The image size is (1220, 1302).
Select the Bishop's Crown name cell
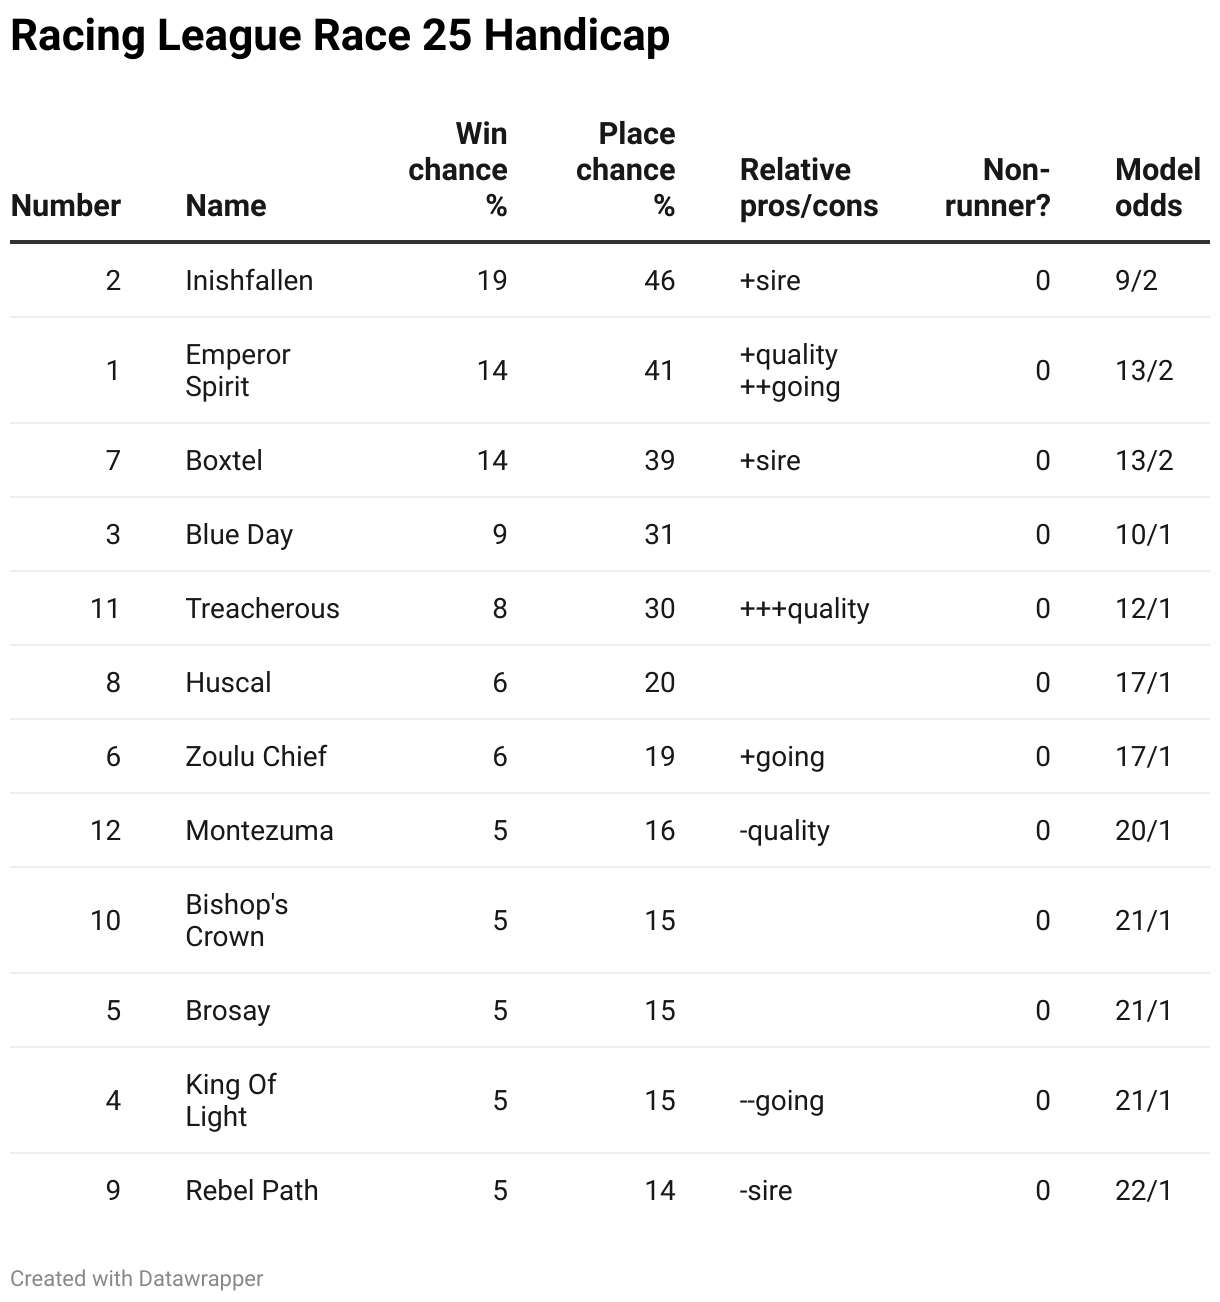tap(237, 920)
